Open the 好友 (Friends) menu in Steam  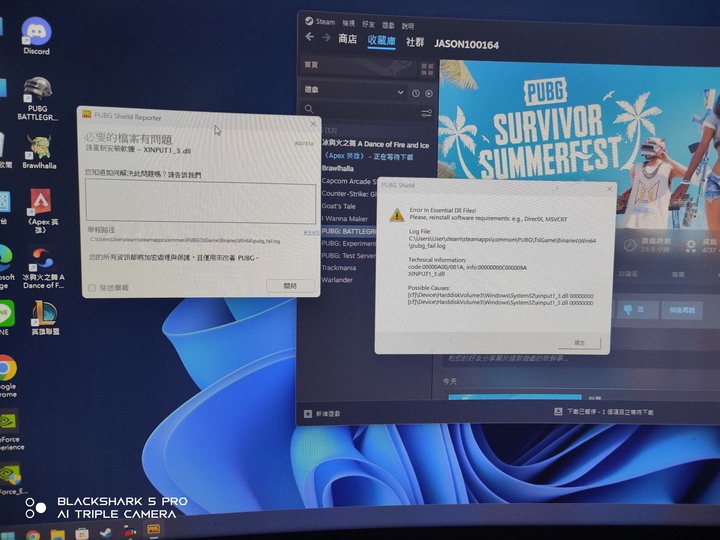point(368,24)
